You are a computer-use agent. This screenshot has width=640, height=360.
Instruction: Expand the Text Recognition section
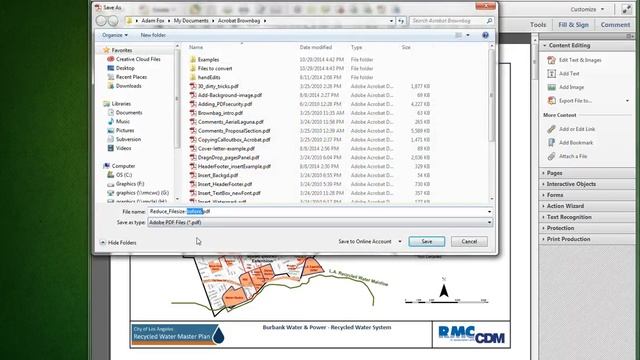[587, 217]
